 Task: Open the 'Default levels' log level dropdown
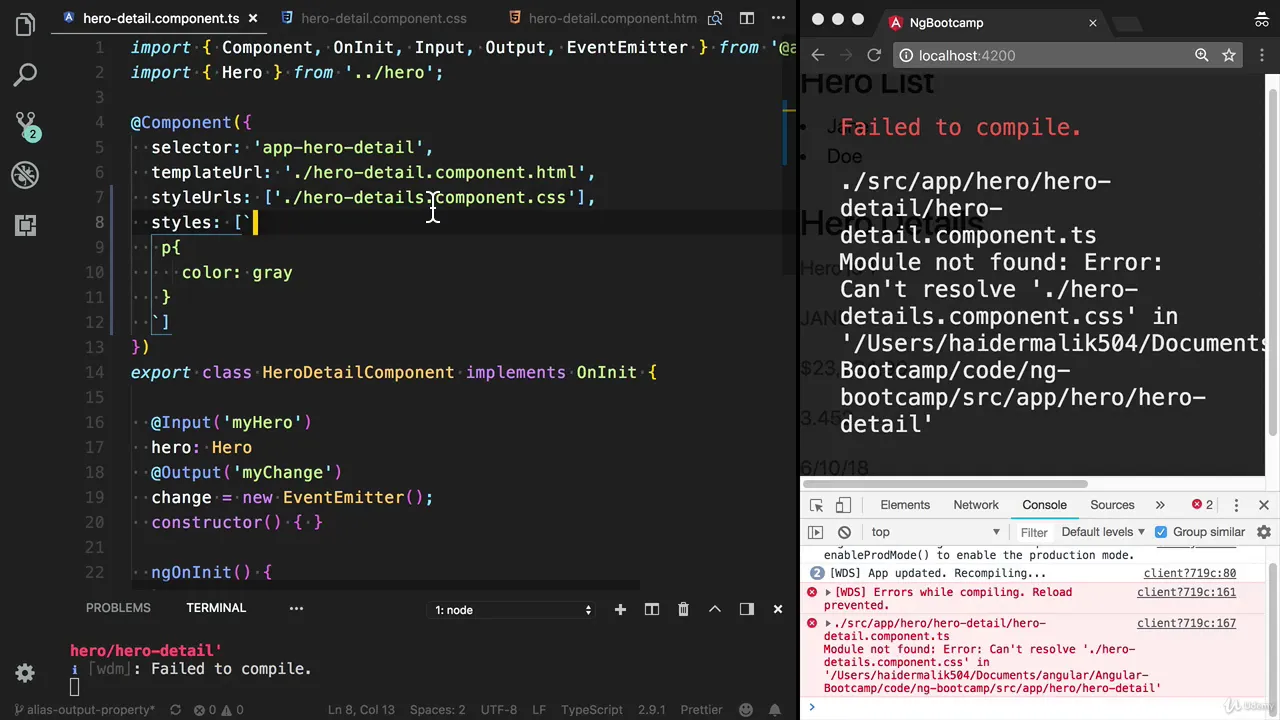pyautogui.click(x=1103, y=532)
